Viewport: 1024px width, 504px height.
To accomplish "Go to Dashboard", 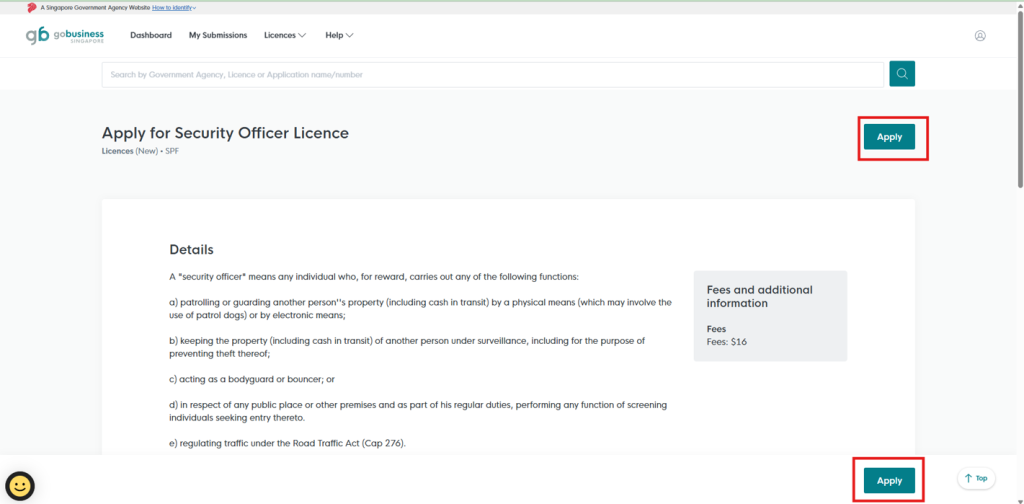I will pyautogui.click(x=151, y=35).
